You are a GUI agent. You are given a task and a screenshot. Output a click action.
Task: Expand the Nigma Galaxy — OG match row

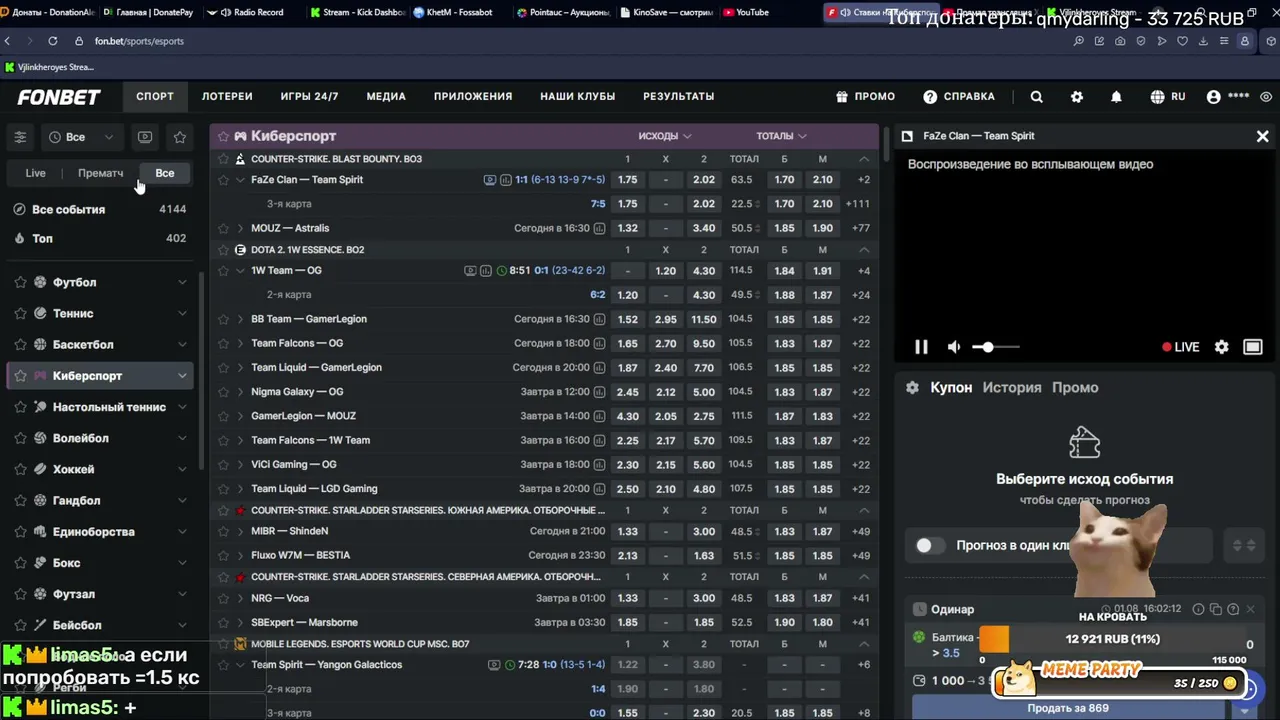click(x=240, y=392)
